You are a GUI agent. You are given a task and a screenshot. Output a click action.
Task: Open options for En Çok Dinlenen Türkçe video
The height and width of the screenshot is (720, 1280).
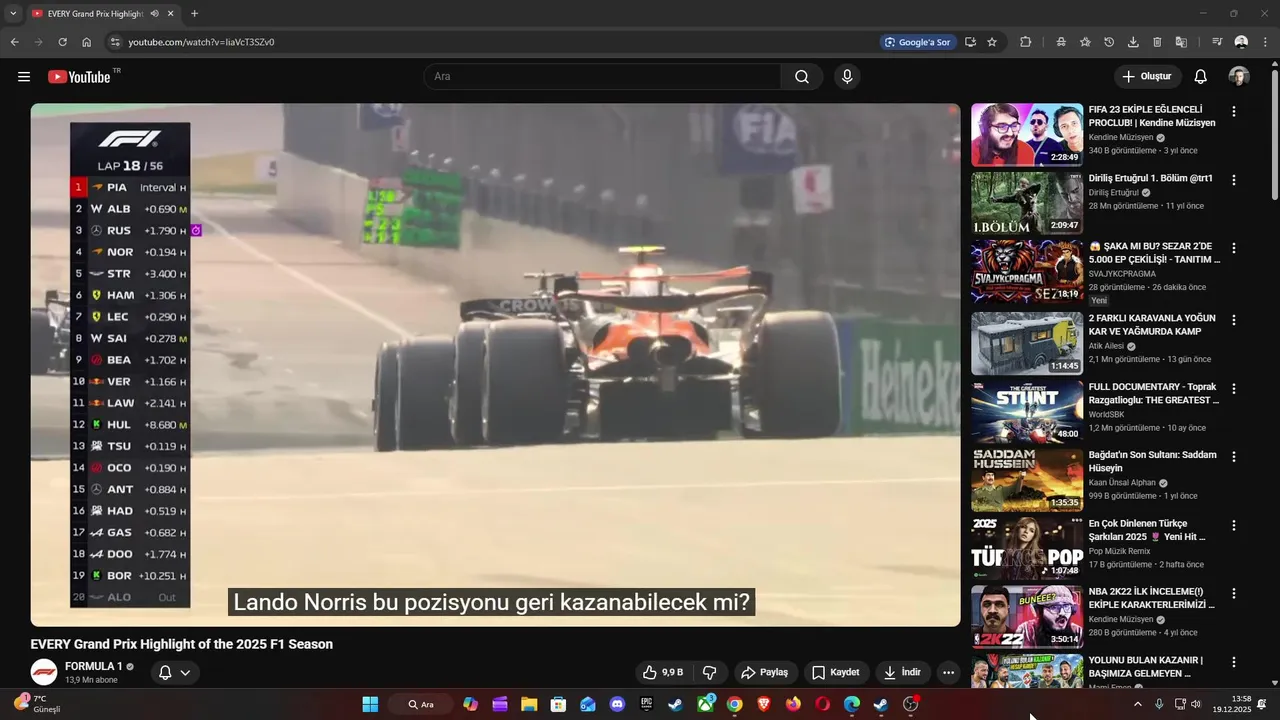coord(1234,525)
